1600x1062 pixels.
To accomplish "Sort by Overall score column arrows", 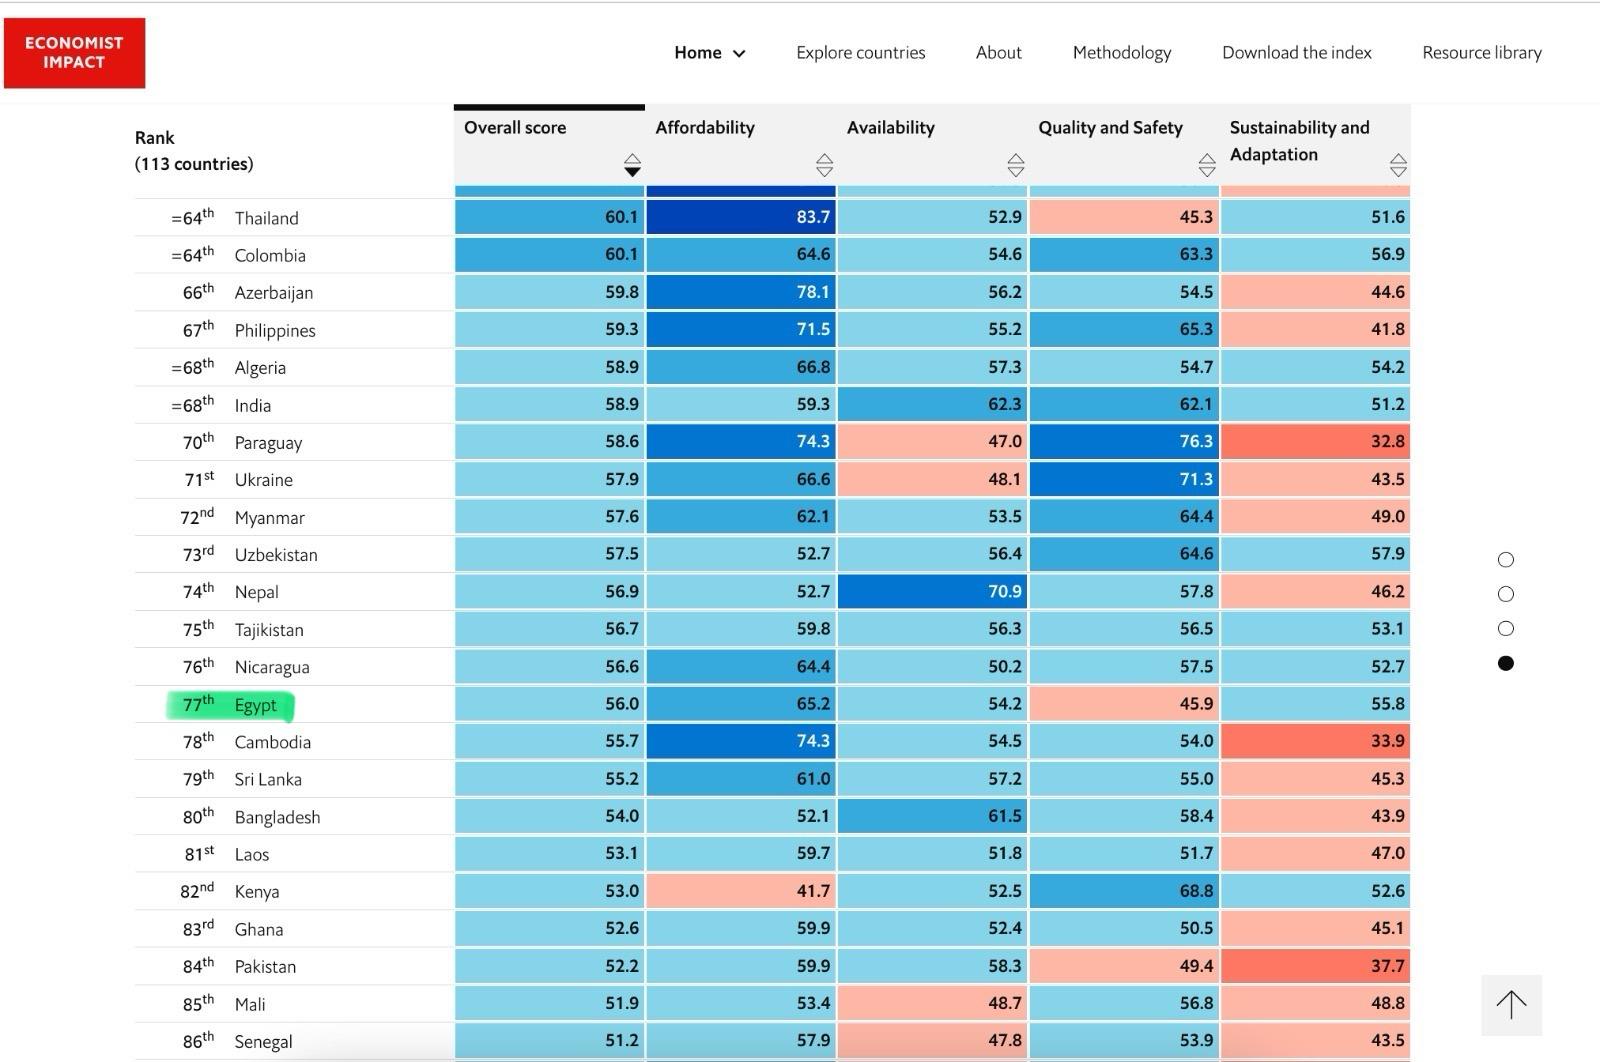I will (632, 165).
